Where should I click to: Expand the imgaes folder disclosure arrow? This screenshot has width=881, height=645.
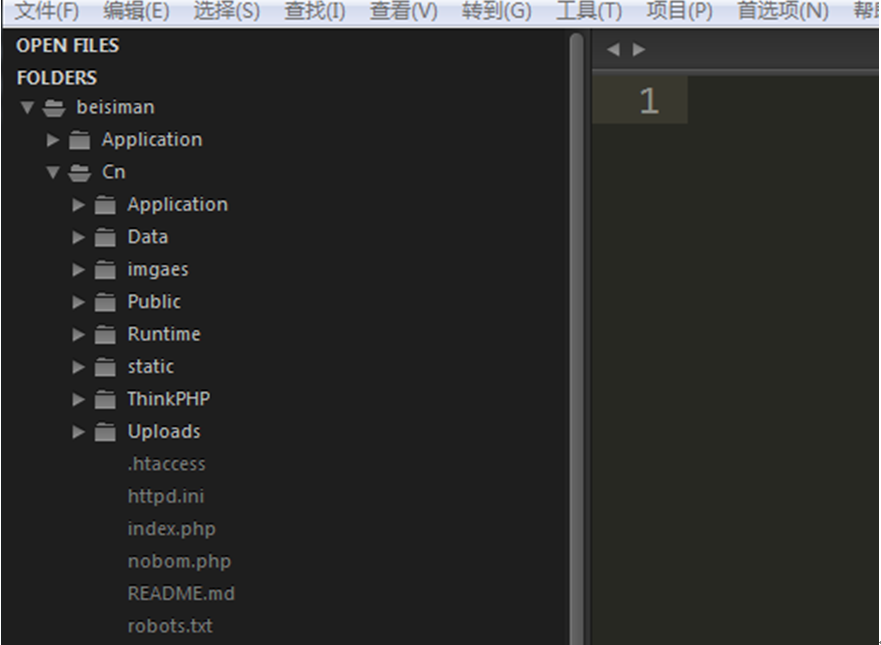coord(79,270)
